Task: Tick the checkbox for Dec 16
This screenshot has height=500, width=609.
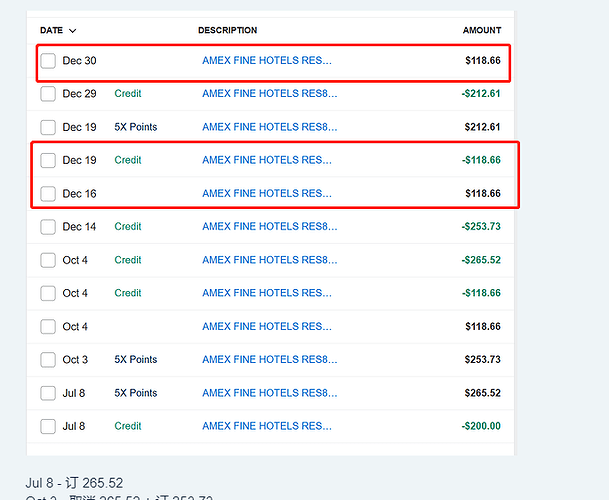Action: (48, 193)
